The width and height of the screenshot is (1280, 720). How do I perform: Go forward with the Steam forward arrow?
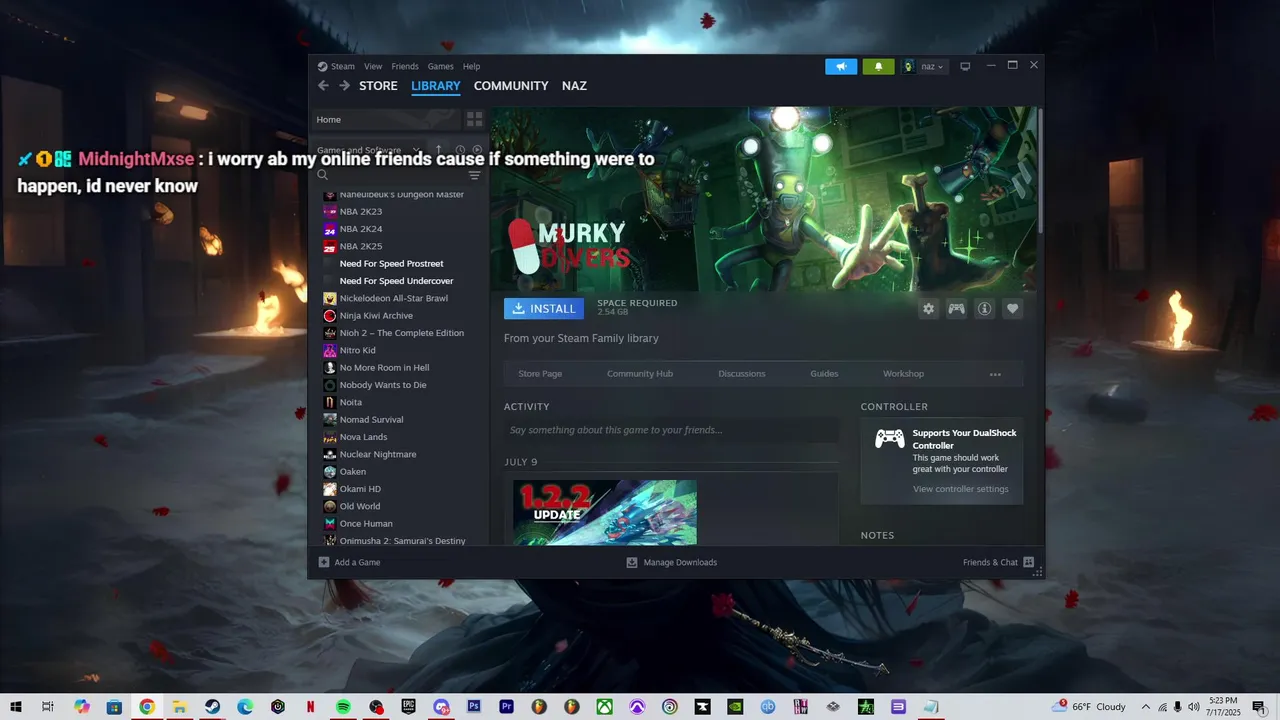(344, 86)
